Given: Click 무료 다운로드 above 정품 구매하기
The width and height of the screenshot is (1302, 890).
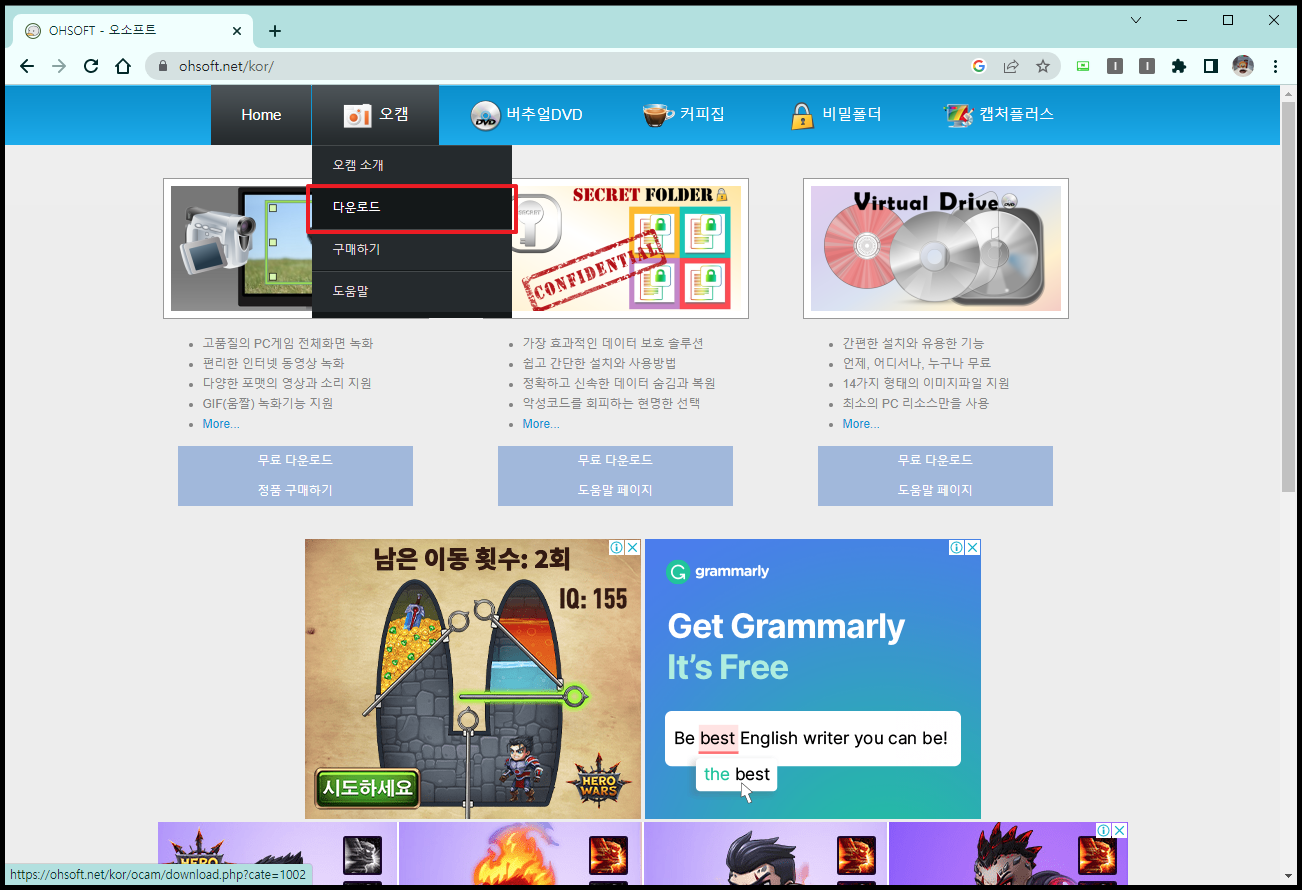Looking at the screenshot, I should pyautogui.click(x=295, y=460).
